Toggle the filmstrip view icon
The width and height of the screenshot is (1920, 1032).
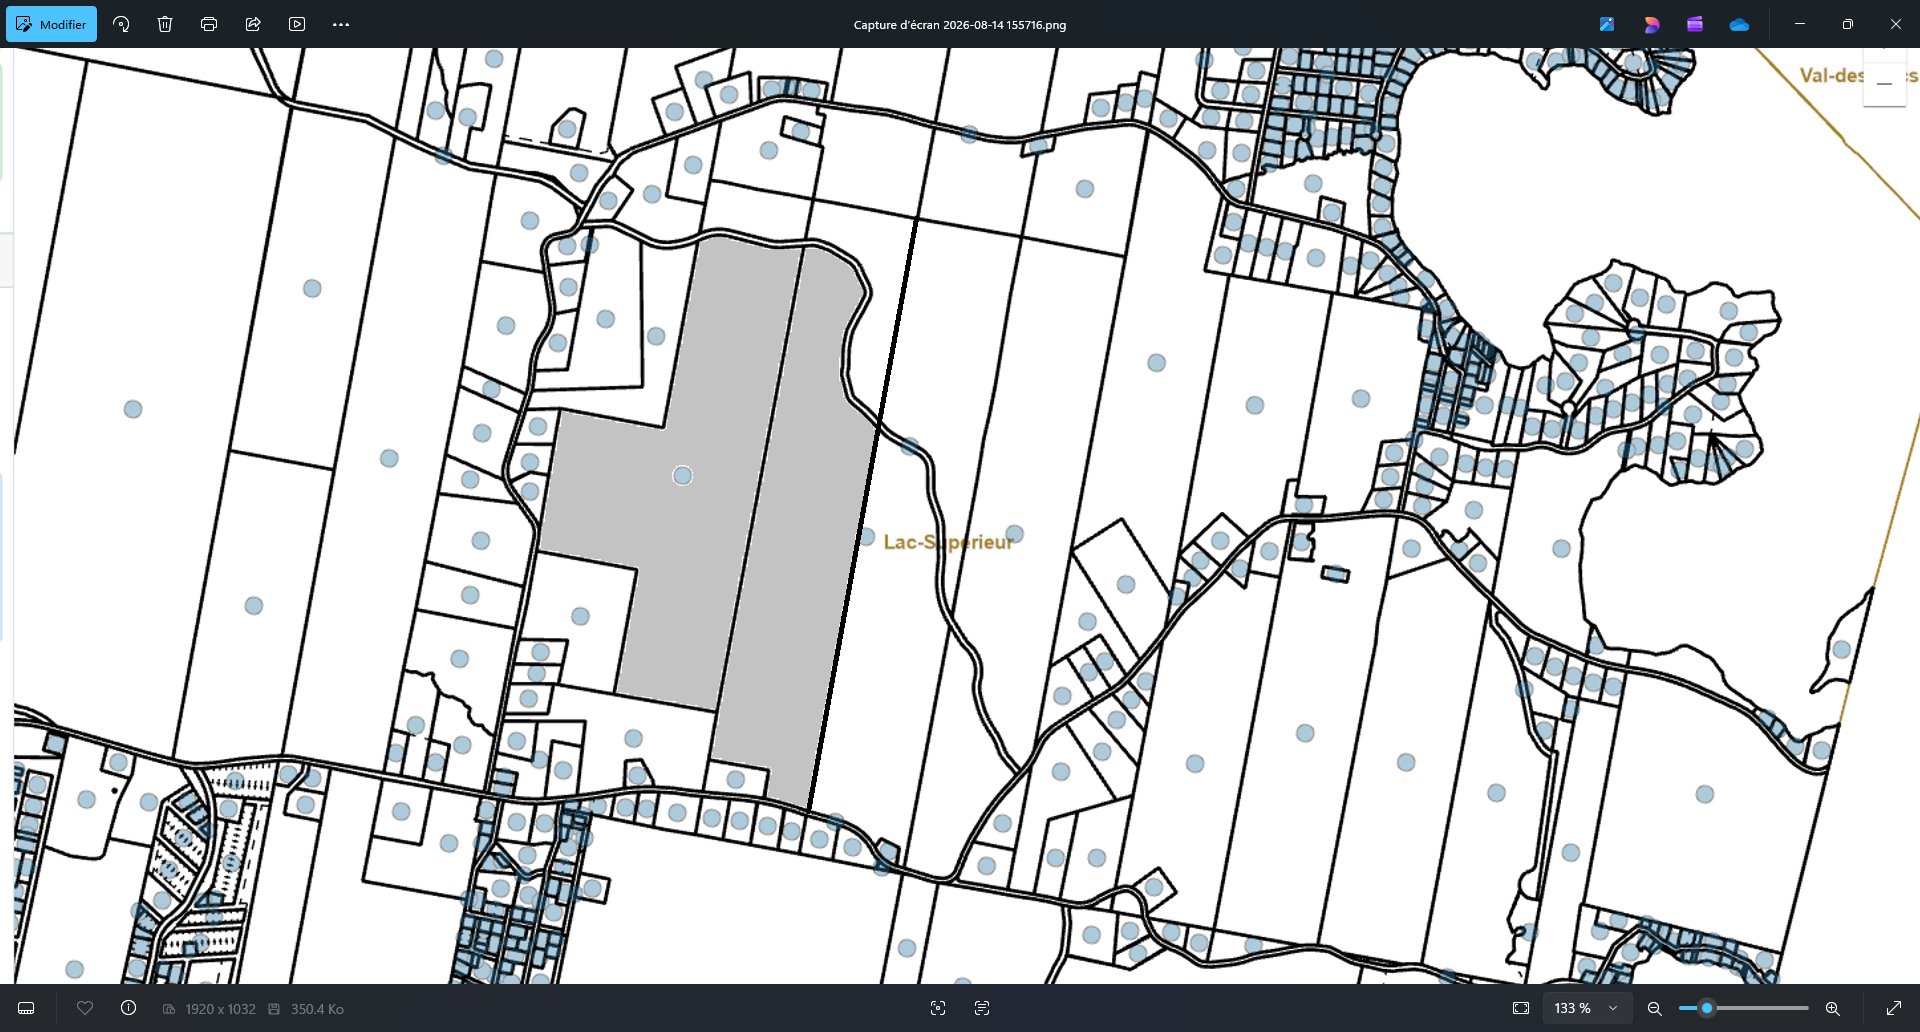[27, 1008]
